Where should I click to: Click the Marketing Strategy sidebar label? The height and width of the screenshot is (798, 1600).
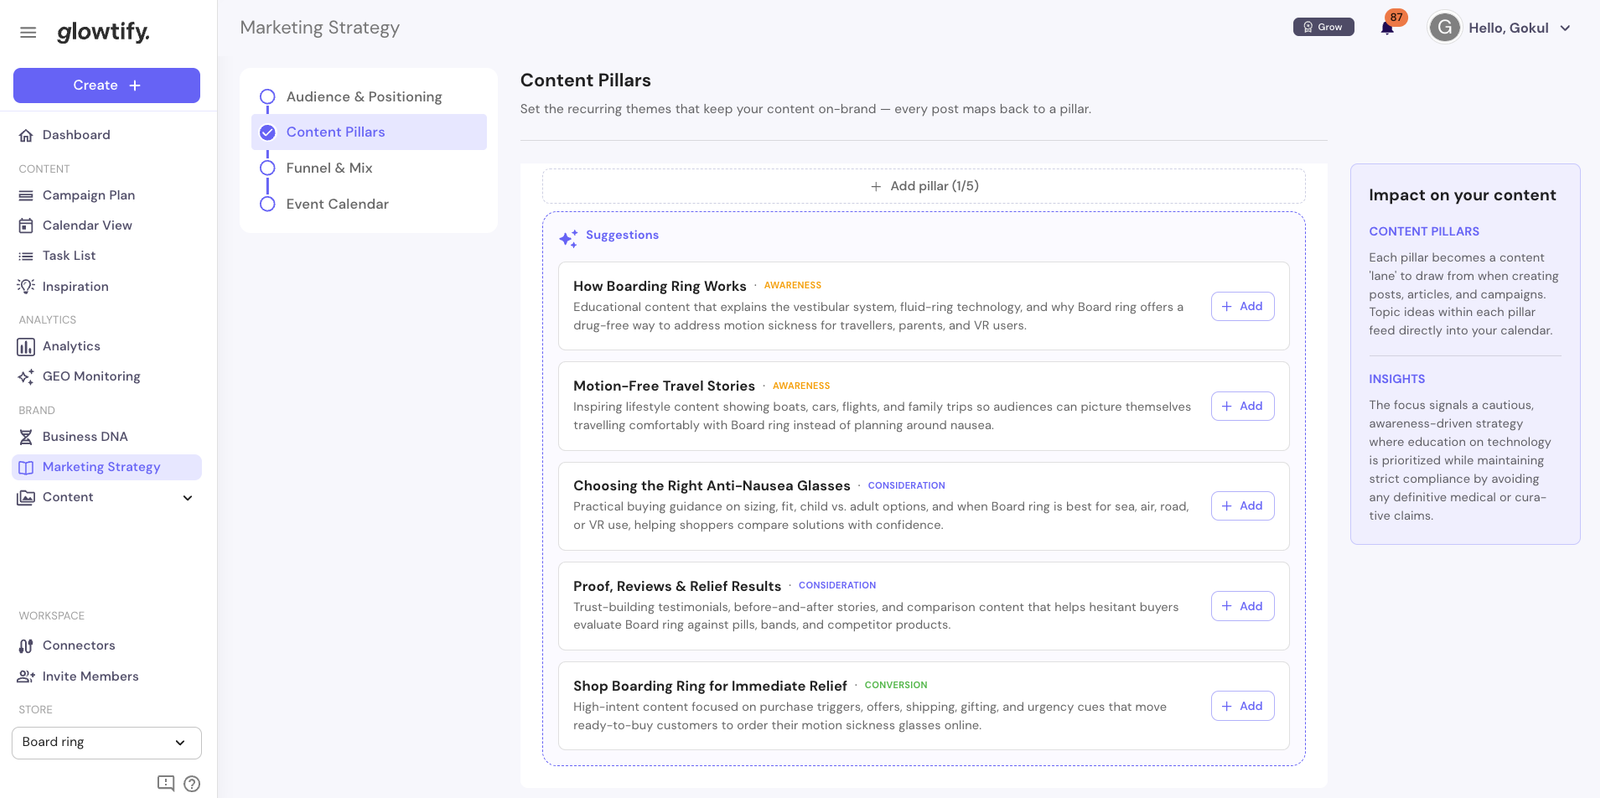click(101, 467)
